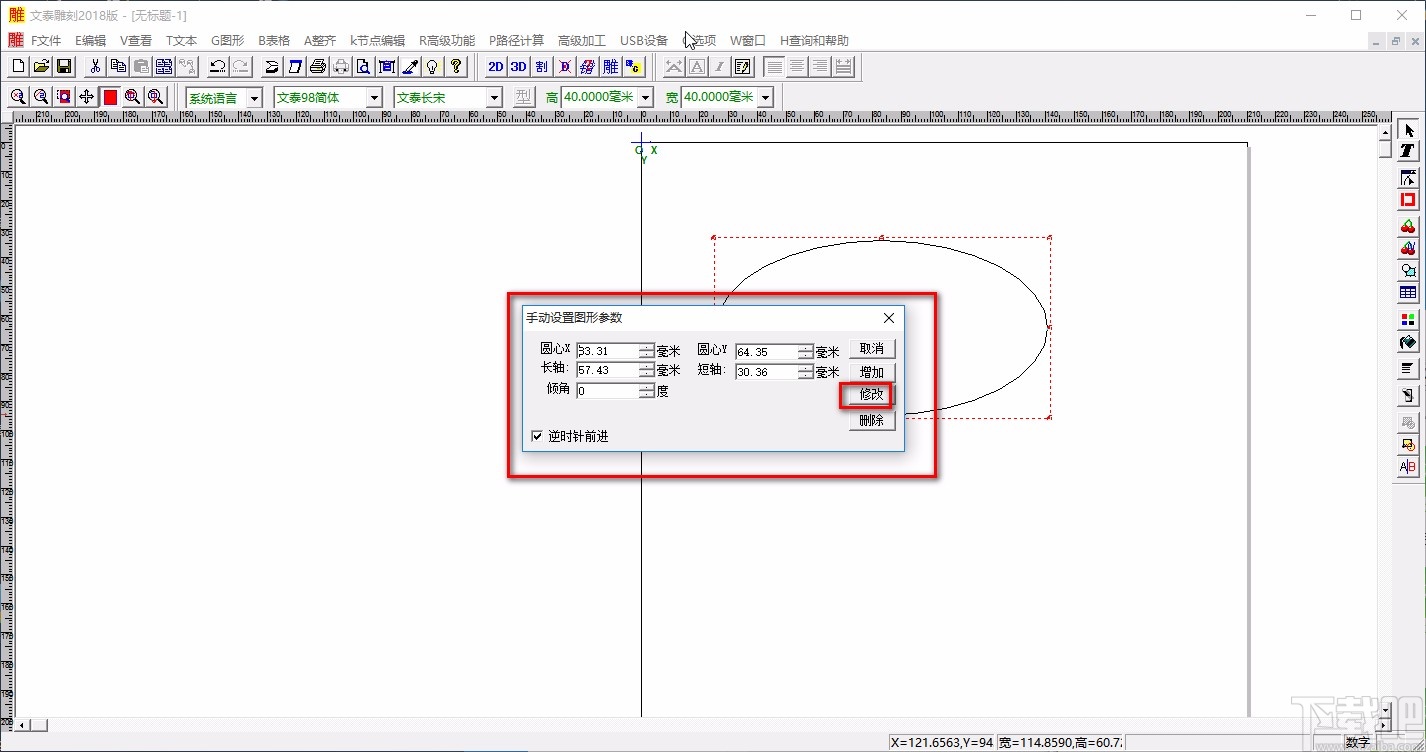Screen dimensions: 1426x752
Task: Click the pan (four-arrow) view icon
Action: (87, 97)
